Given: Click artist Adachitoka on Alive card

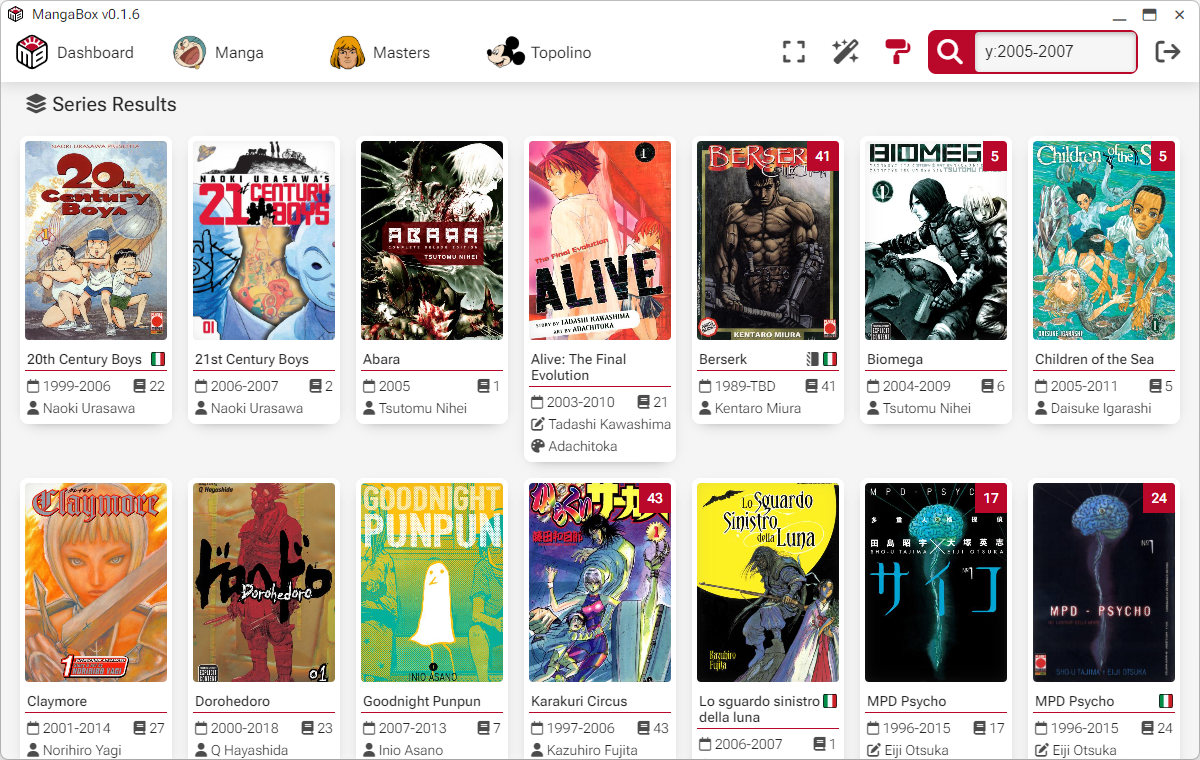Looking at the screenshot, I should coord(583,446).
